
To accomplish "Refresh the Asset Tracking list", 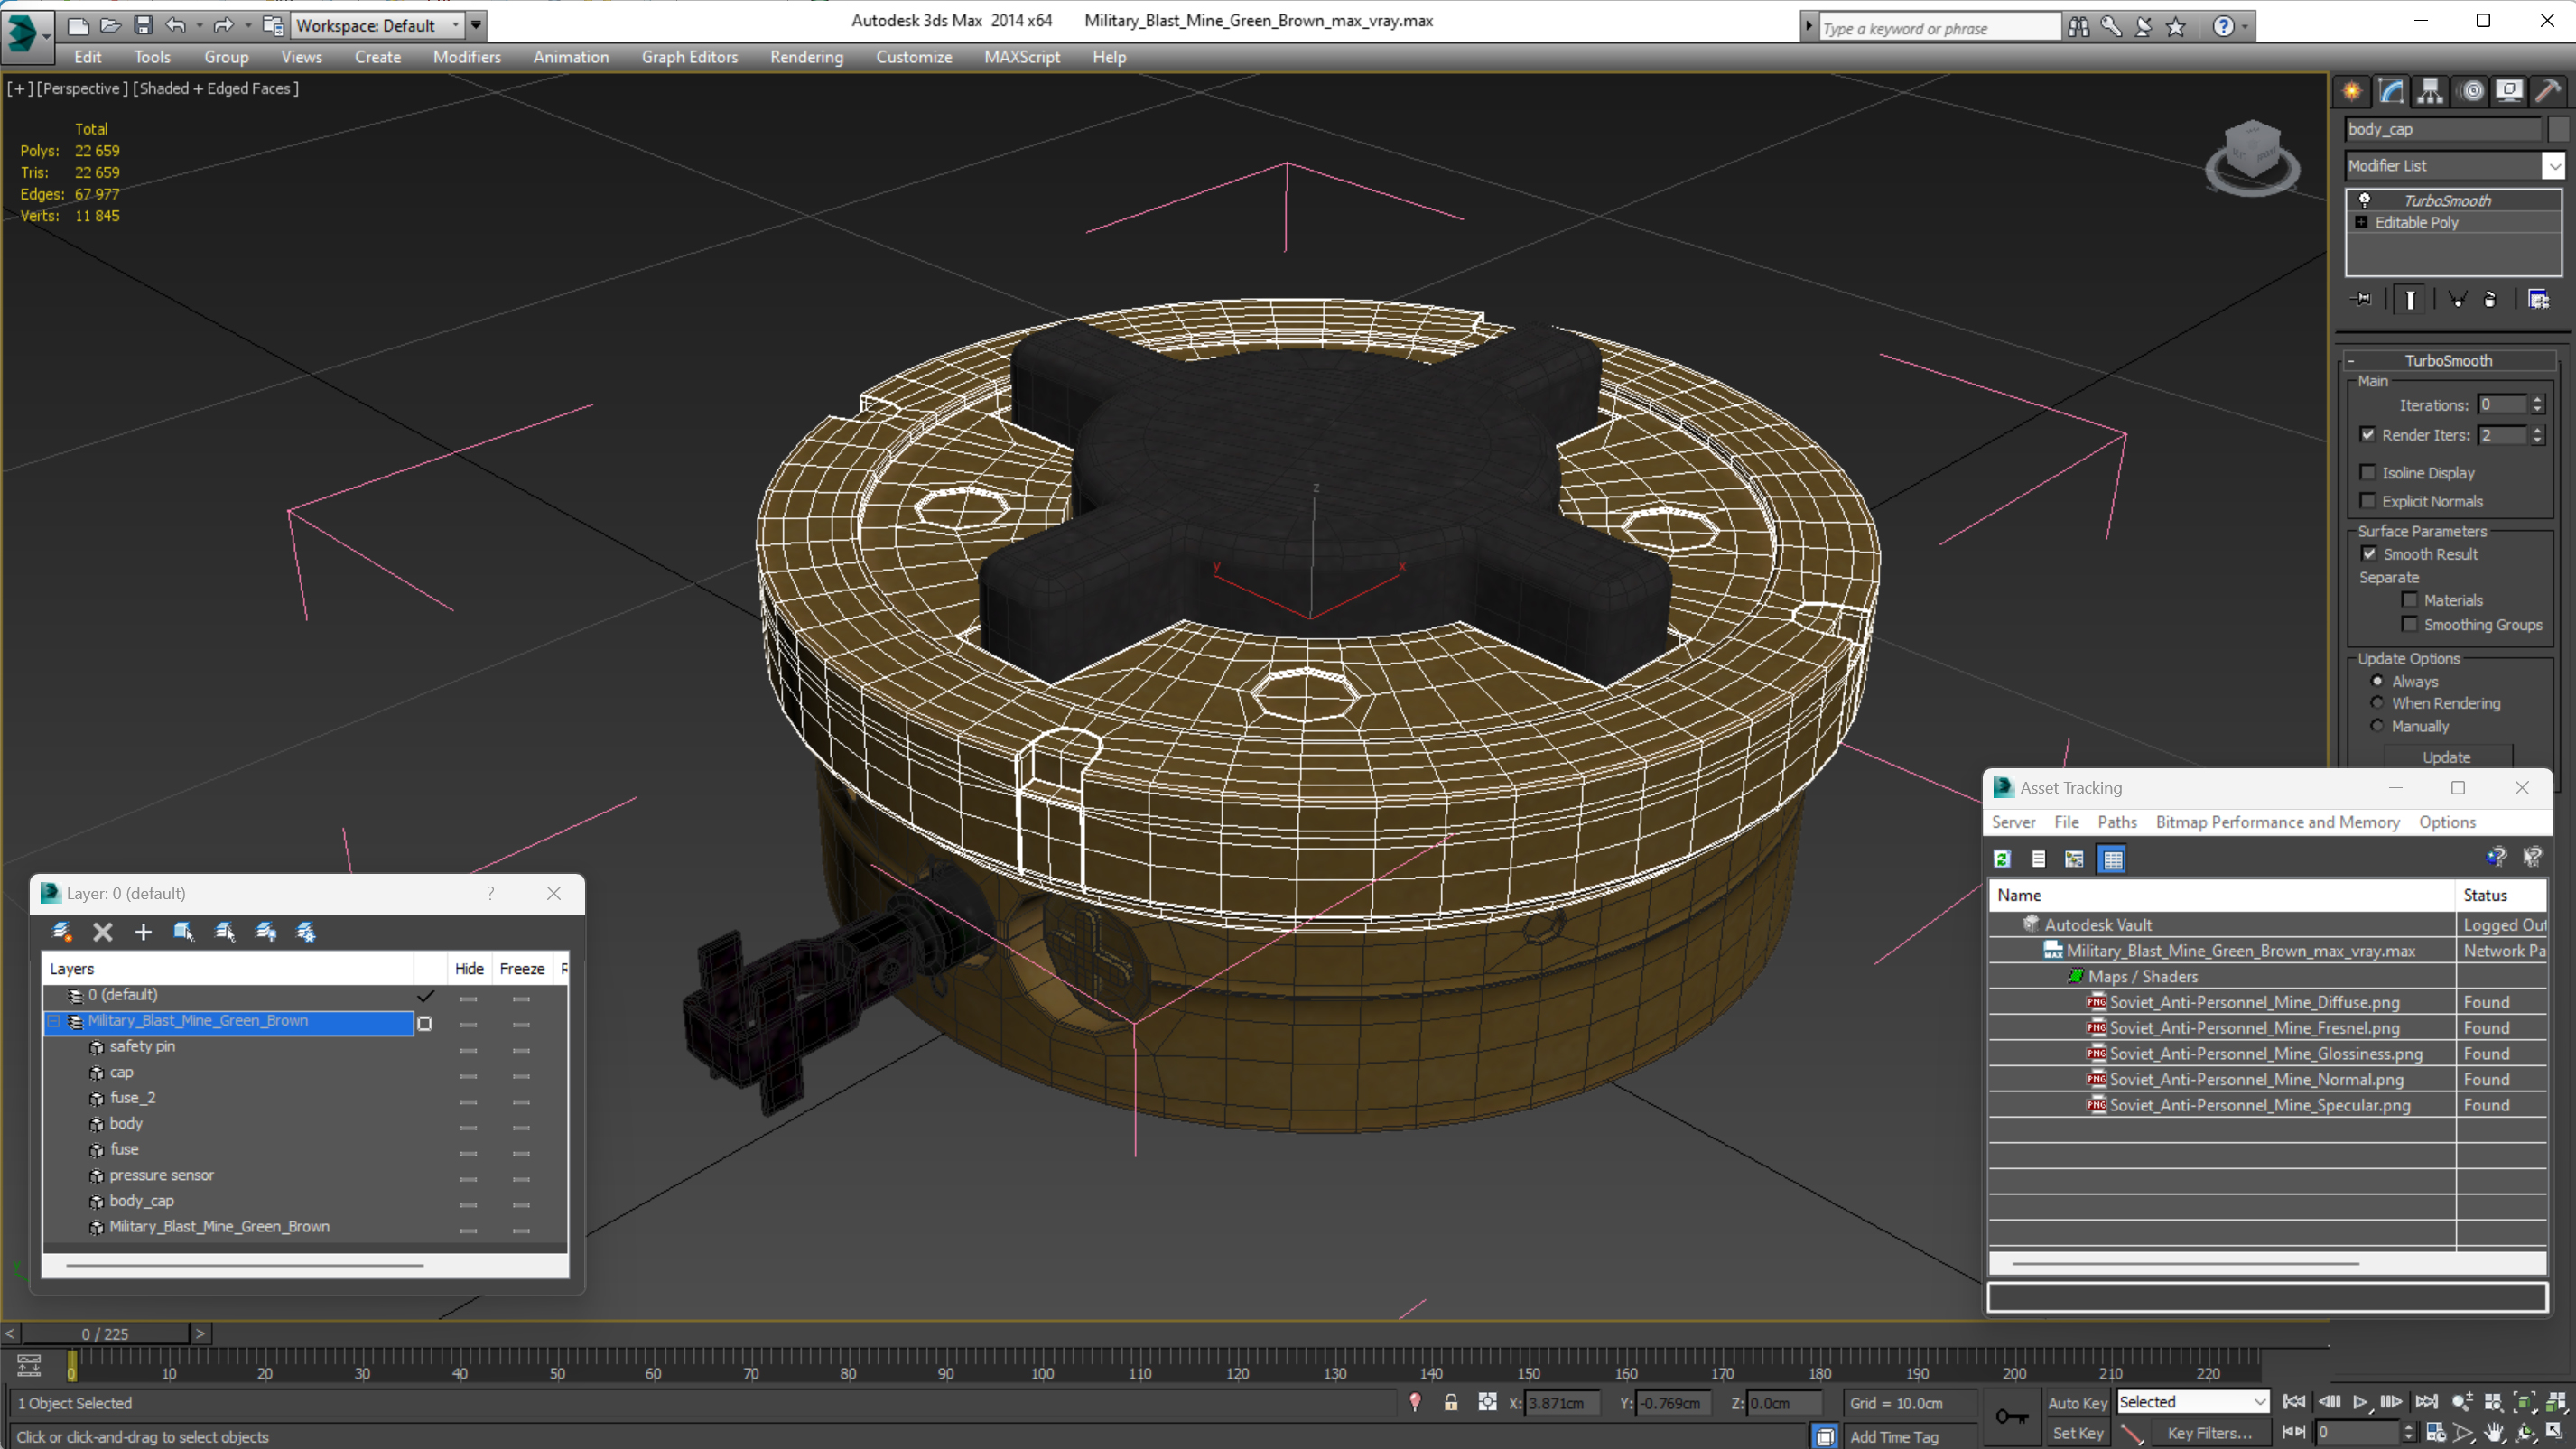I will click(x=2002, y=859).
